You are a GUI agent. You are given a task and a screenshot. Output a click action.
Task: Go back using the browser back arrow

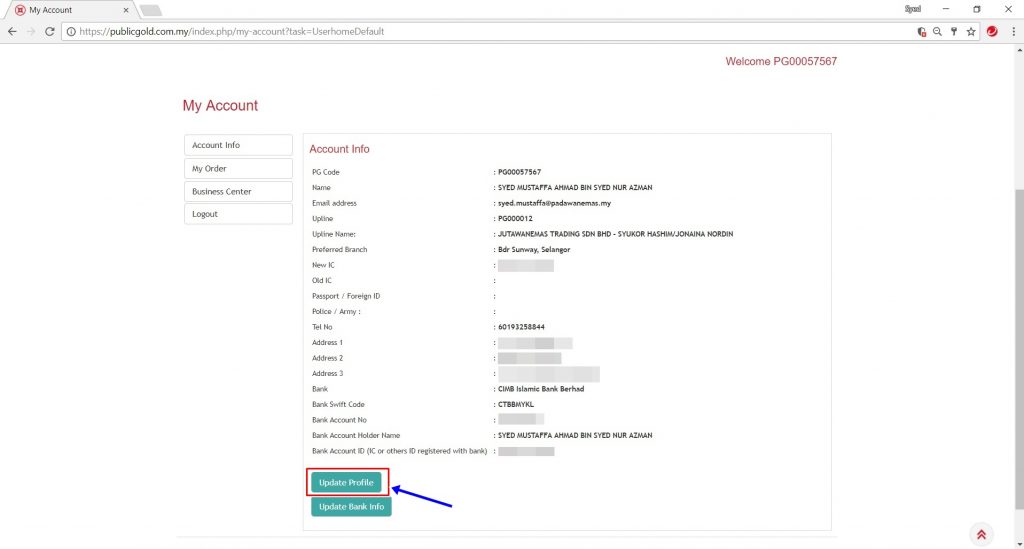(x=12, y=31)
